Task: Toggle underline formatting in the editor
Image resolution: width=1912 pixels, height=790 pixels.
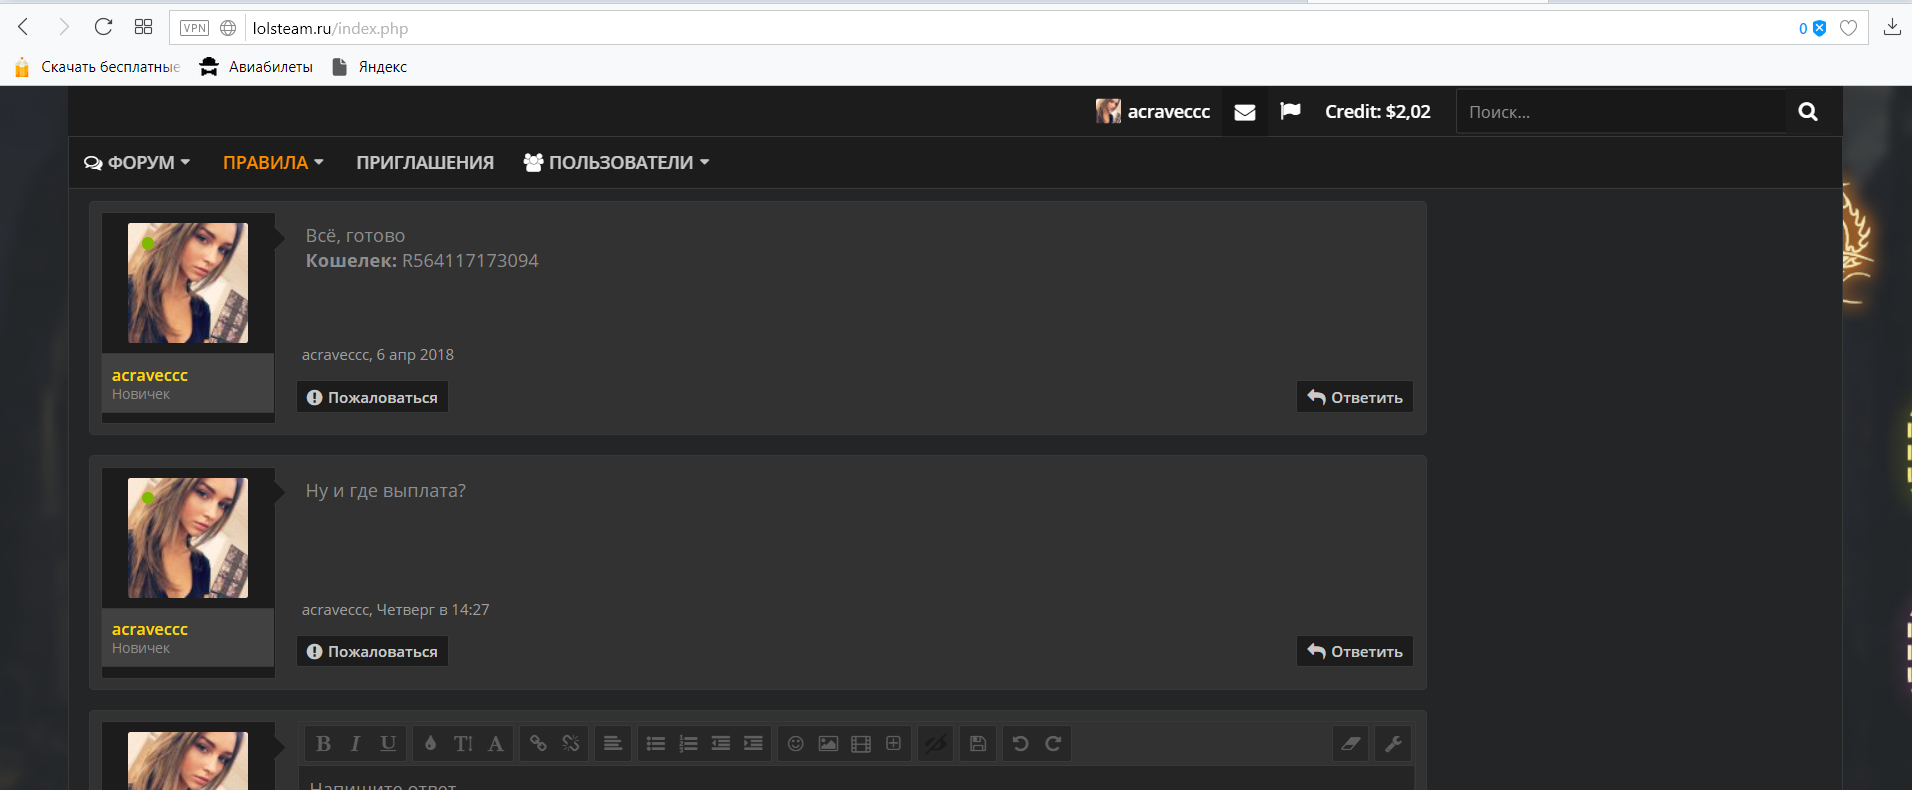Action: (x=388, y=744)
